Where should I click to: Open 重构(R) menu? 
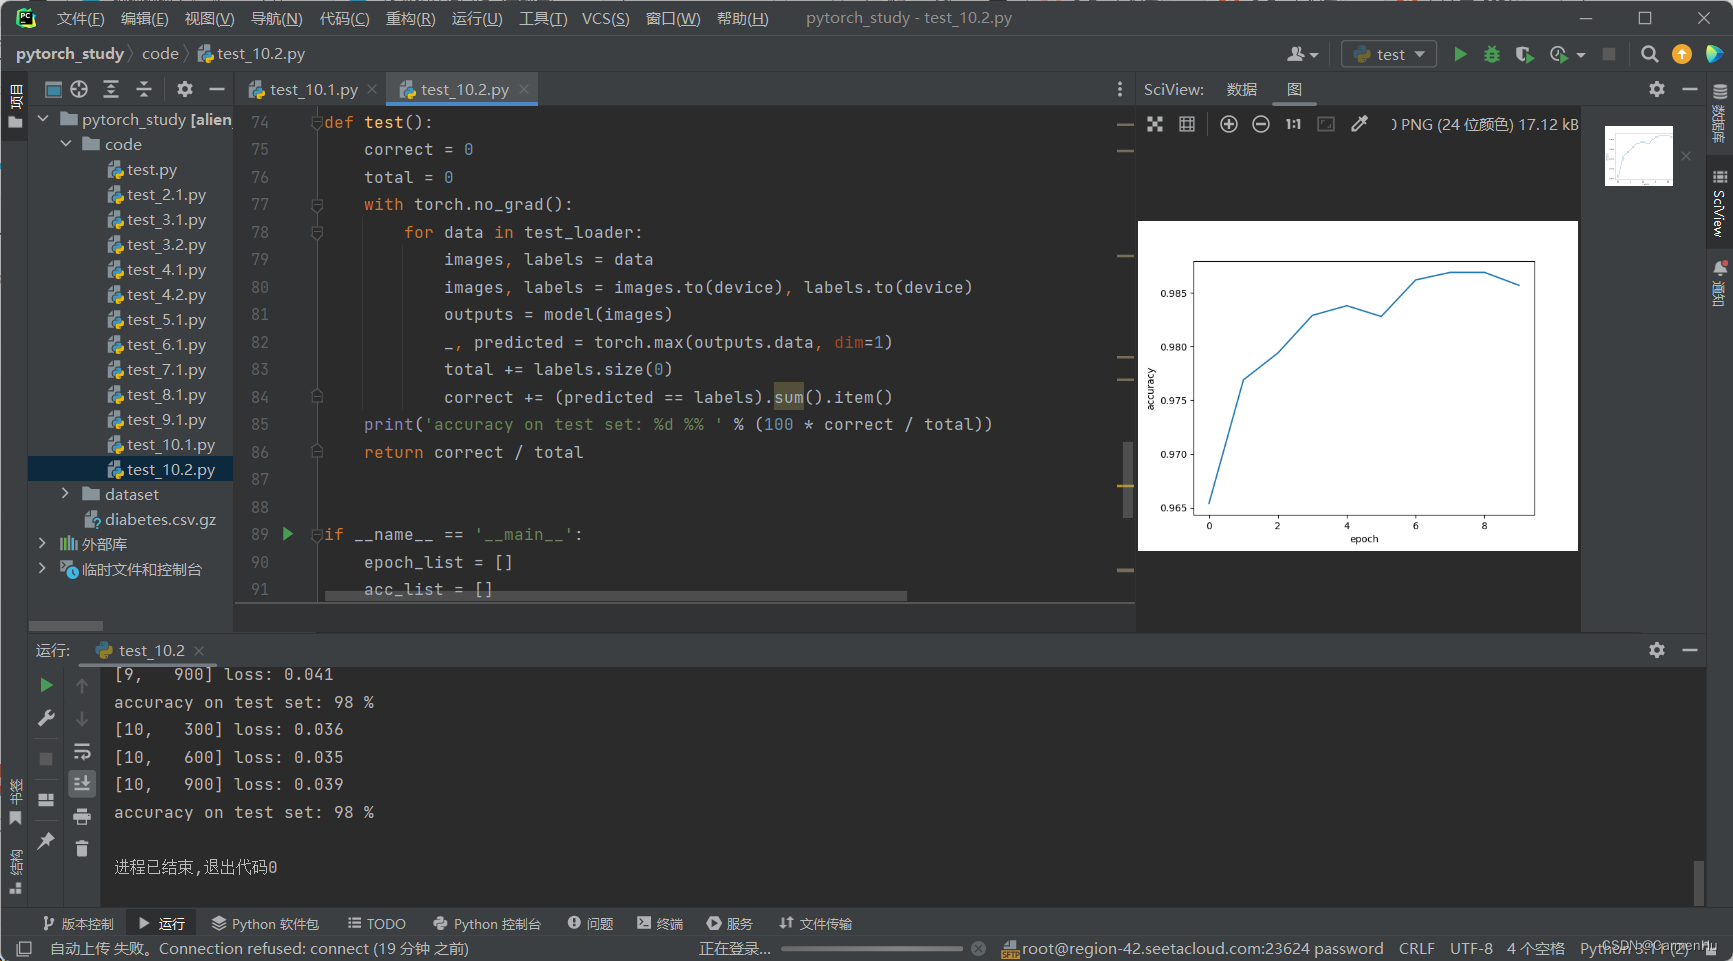410,18
